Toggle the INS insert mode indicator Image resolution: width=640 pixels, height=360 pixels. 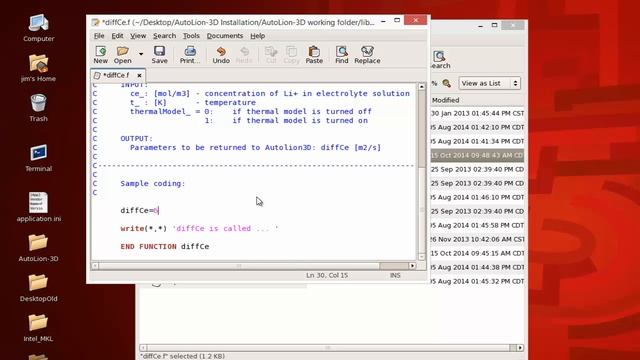pyautogui.click(x=395, y=276)
